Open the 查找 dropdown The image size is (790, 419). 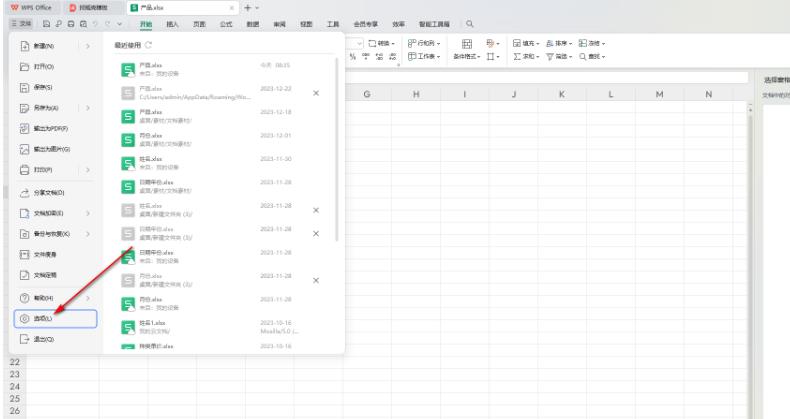592,56
